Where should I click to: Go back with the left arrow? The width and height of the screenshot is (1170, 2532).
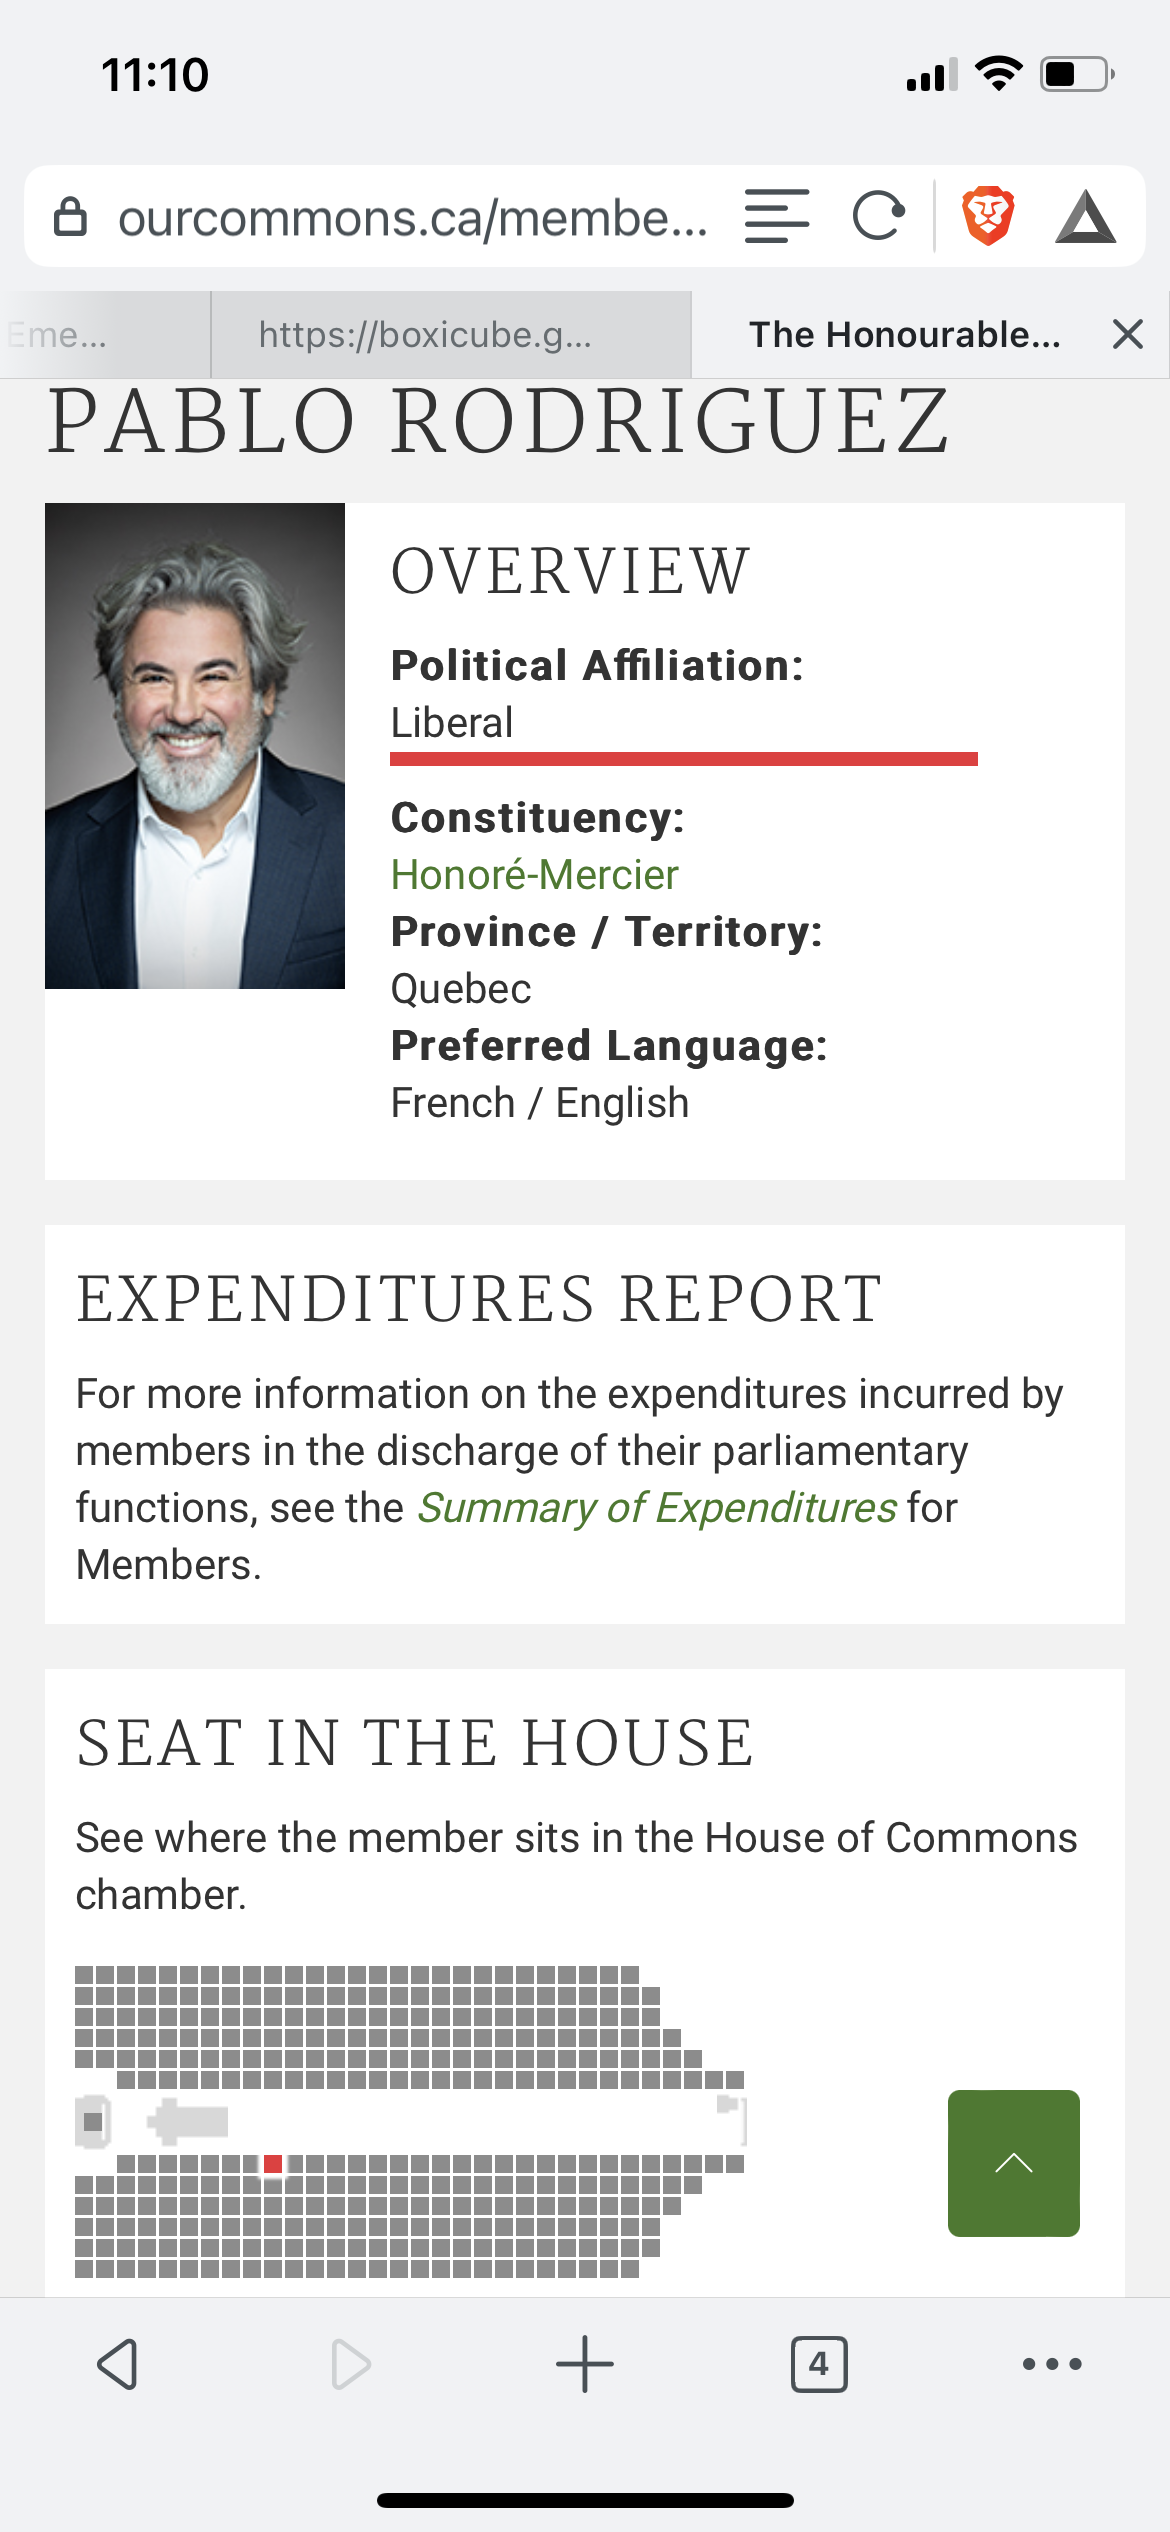(118, 2364)
